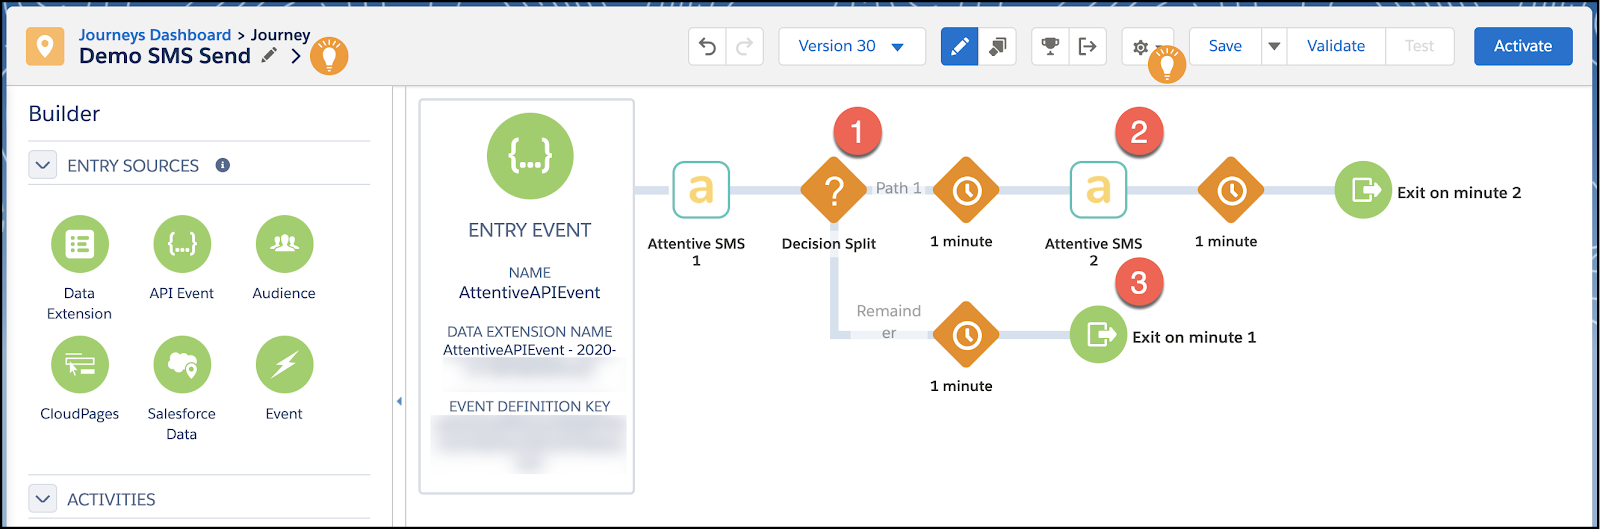Click the ENTRY EVENT heading
Viewport: 1600px width, 529px height.
pos(530,231)
